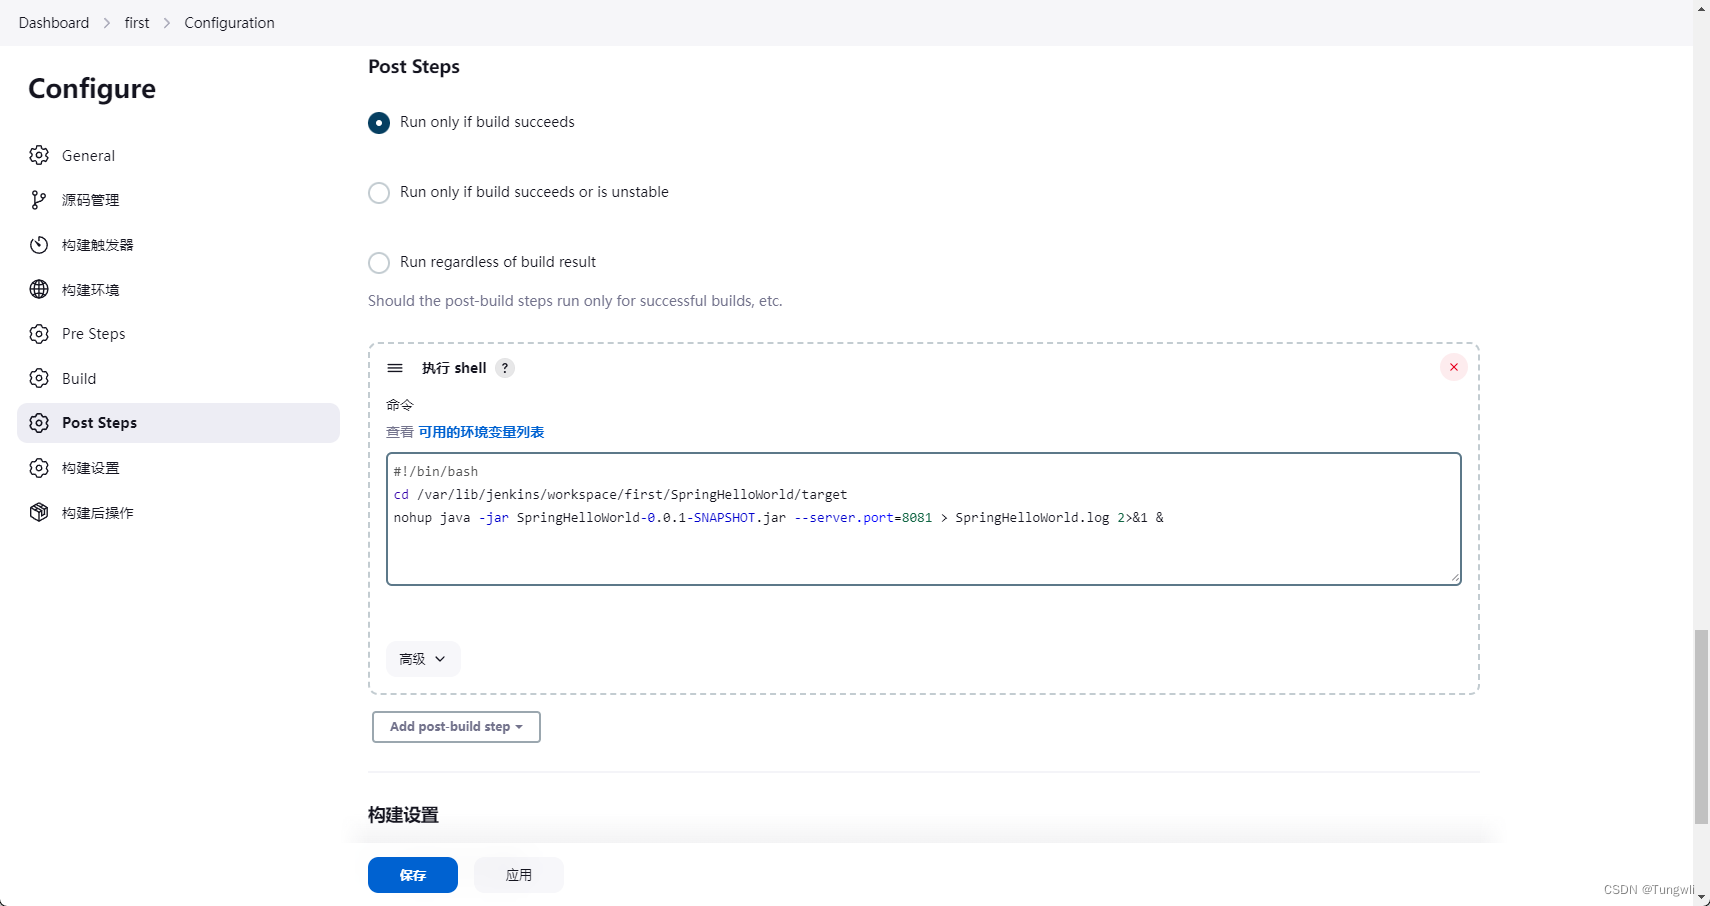Click the General gear icon in sidebar
This screenshot has width=1710, height=906.
point(39,155)
